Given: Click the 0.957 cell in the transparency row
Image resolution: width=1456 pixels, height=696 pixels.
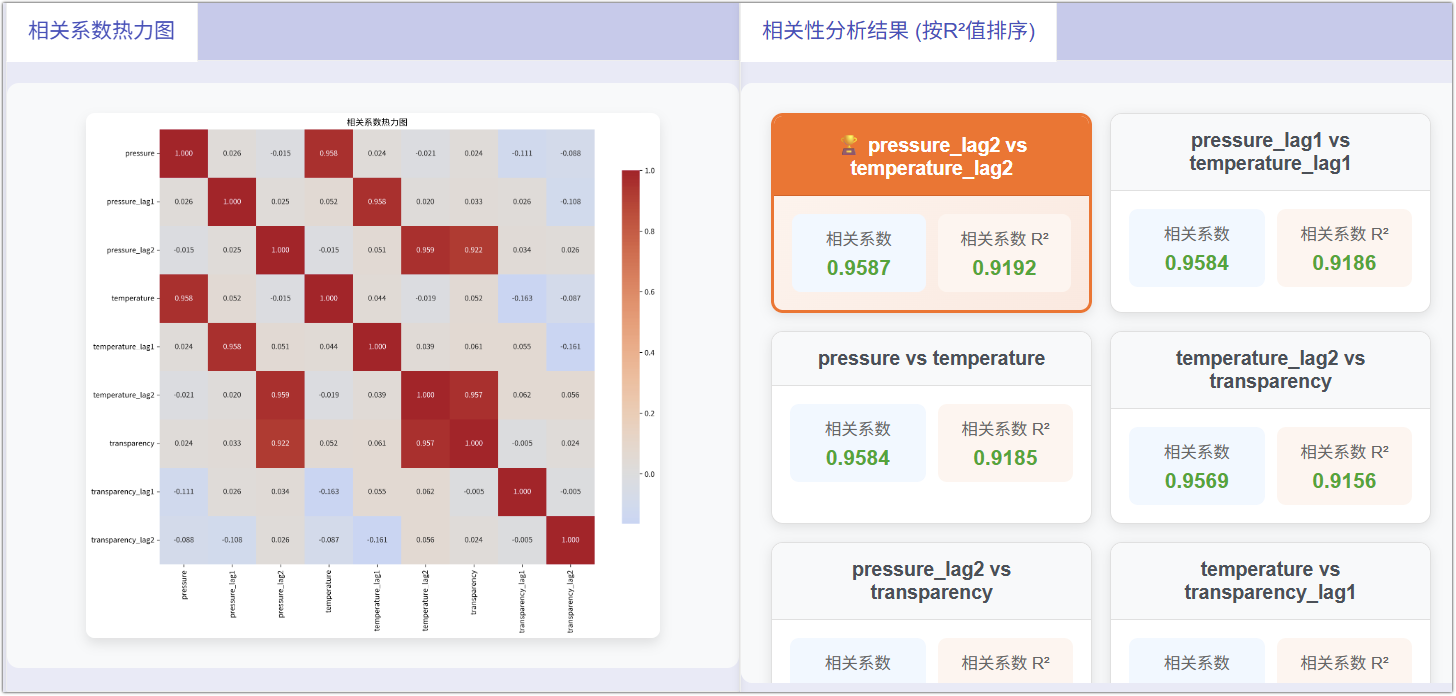Looking at the screenshot, I should [426, 443].
